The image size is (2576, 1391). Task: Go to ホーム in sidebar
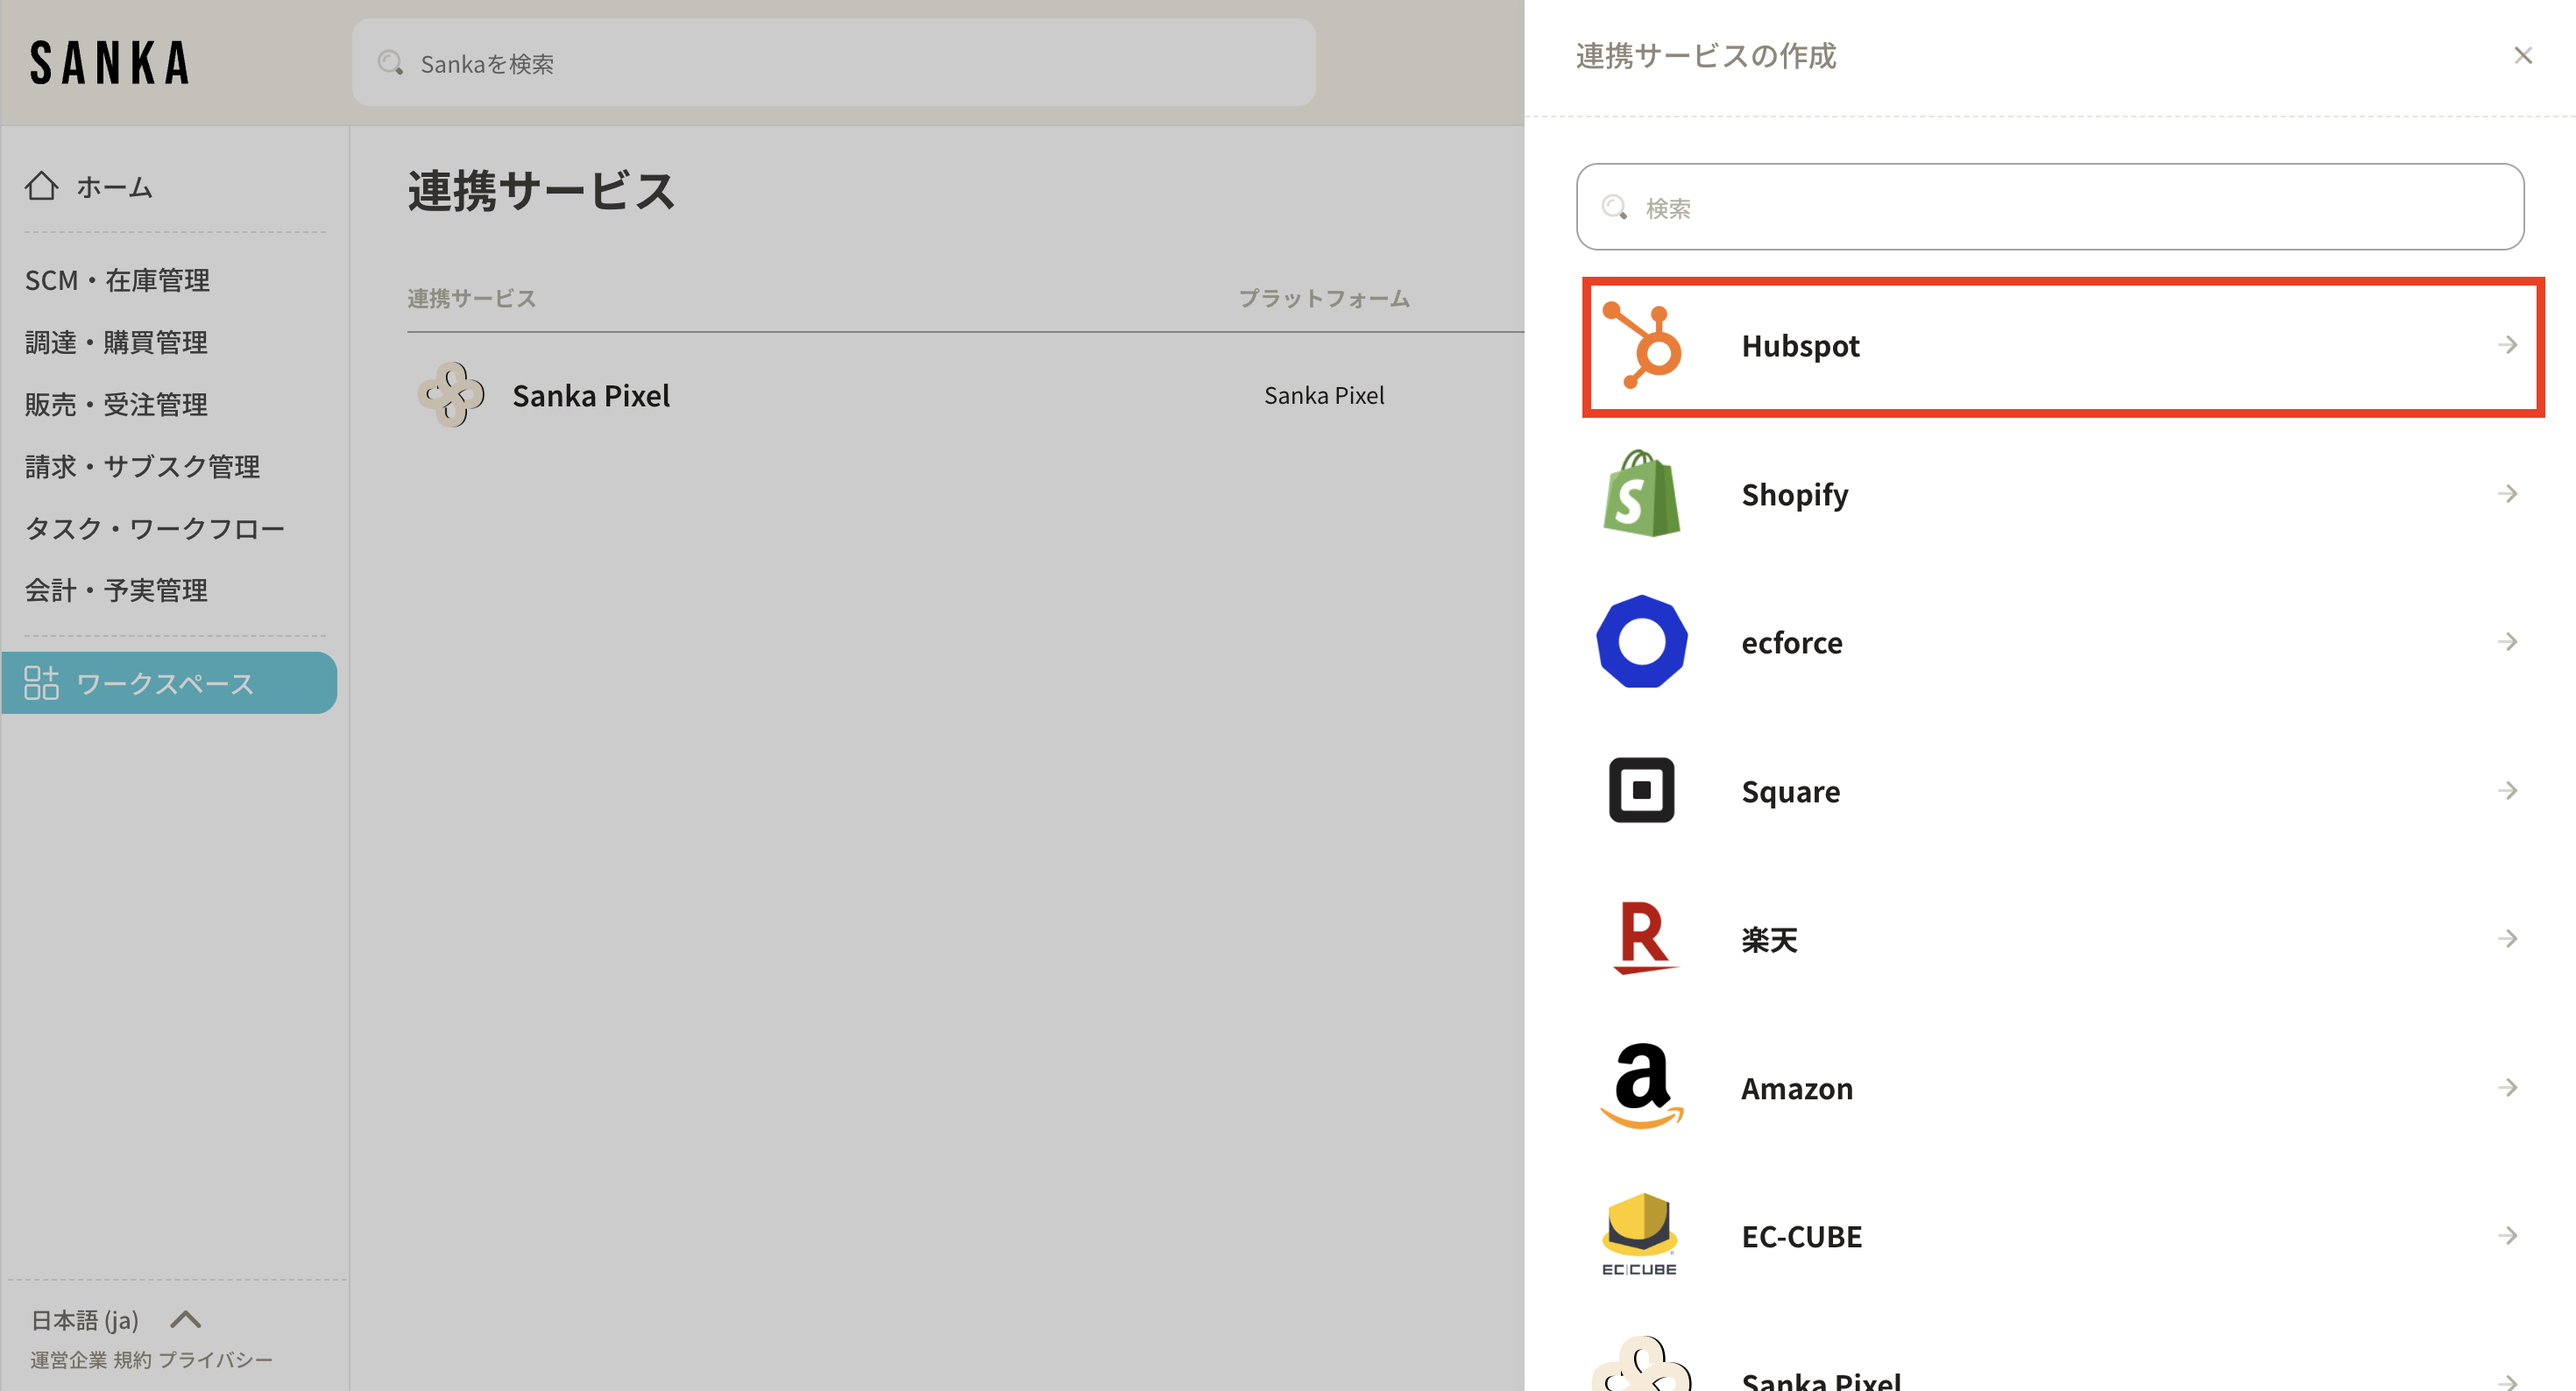point(113,187)
